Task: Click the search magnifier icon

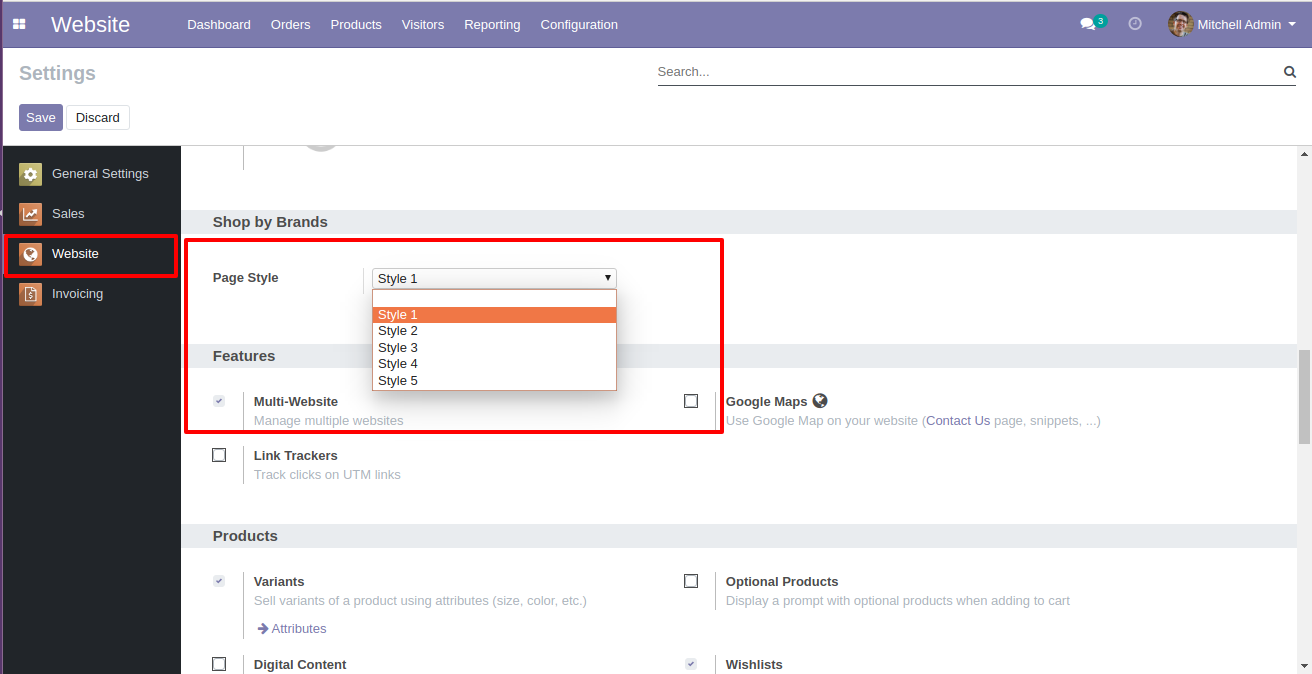Action: (x=1290, y=72)
